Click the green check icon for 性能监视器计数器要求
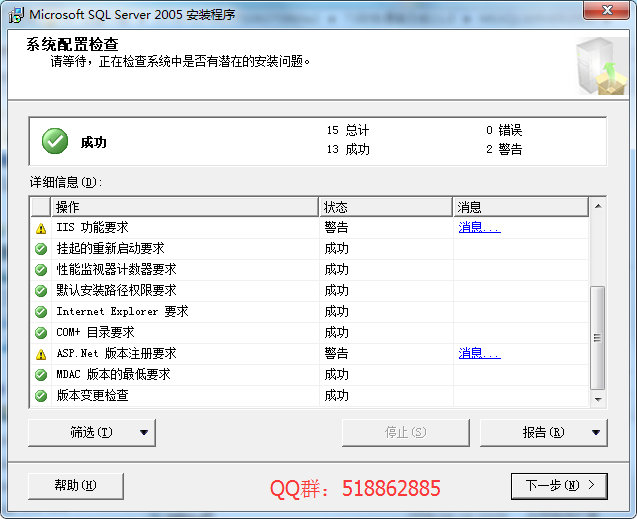 41,270
